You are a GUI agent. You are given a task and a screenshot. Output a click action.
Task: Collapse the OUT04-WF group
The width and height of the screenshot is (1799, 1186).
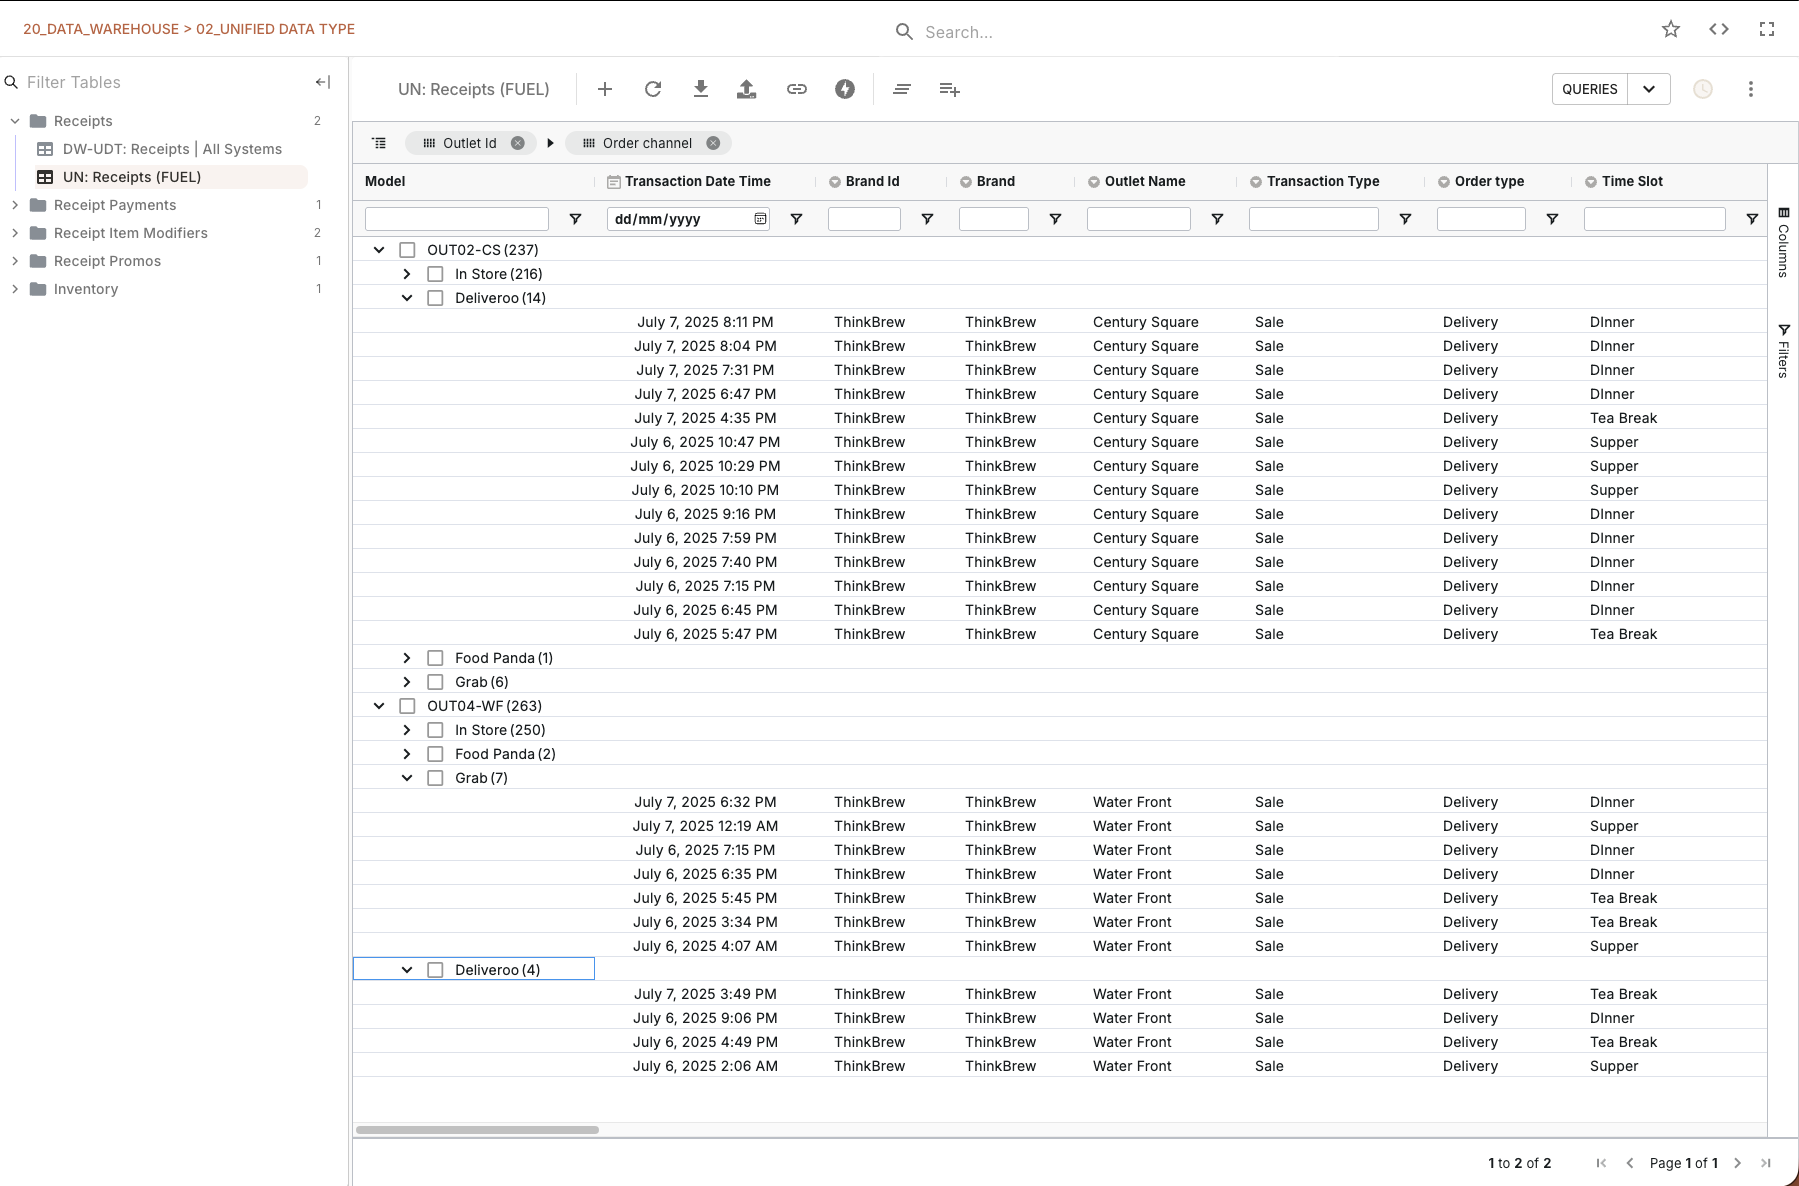pos(379,706)
